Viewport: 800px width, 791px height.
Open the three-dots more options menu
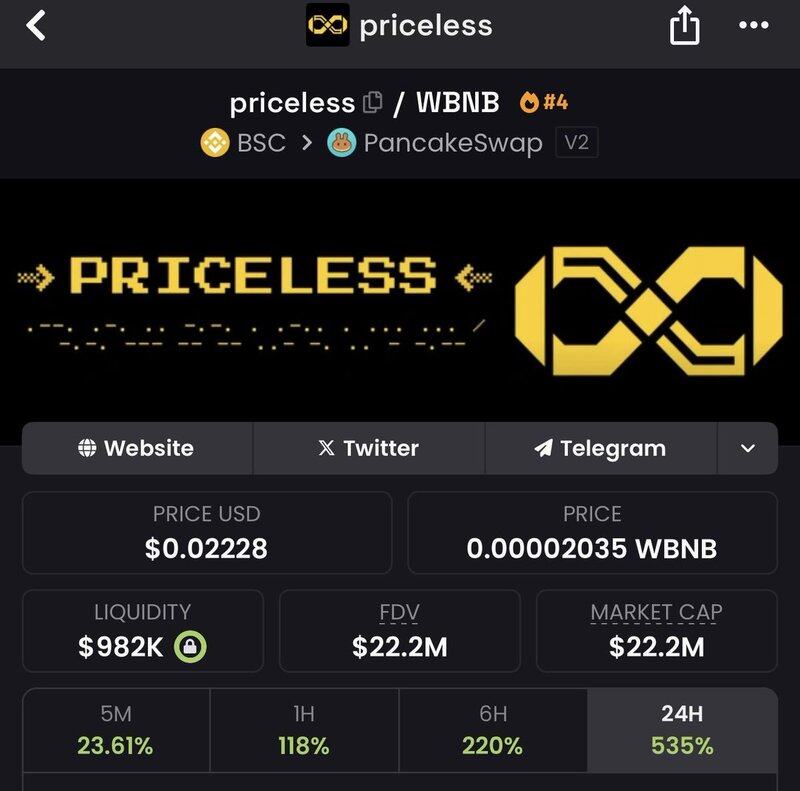(753, 26)
